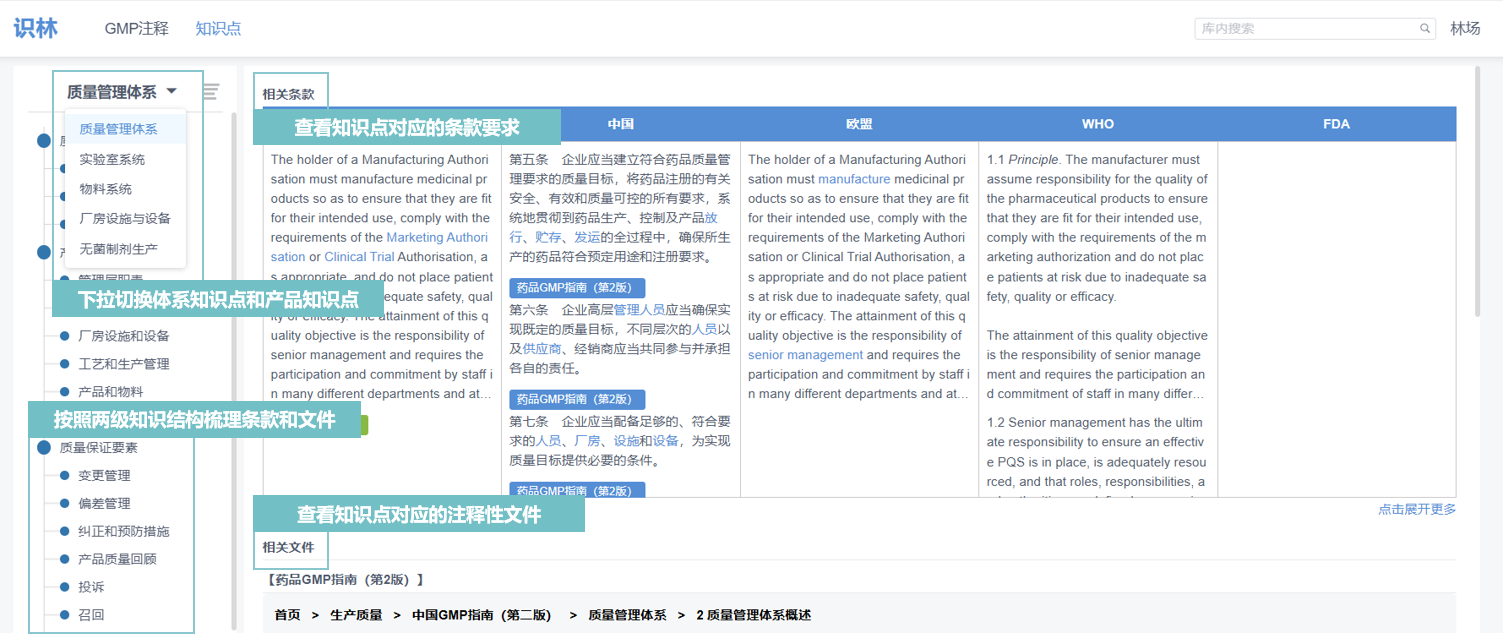Click the bullet dot next to 投诉
The height and width of the screenshot is (634, 1503).
(x=65, y=587)
